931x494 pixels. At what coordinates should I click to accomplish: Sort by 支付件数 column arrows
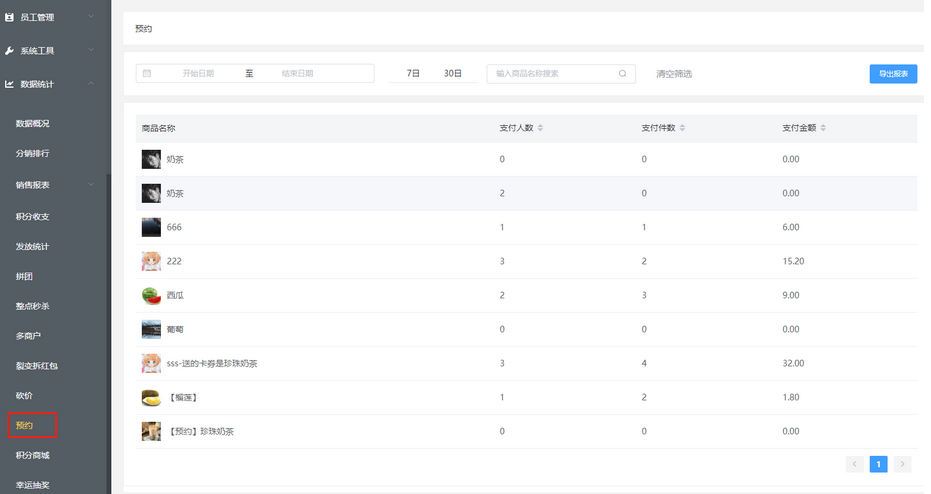point(681,129)
